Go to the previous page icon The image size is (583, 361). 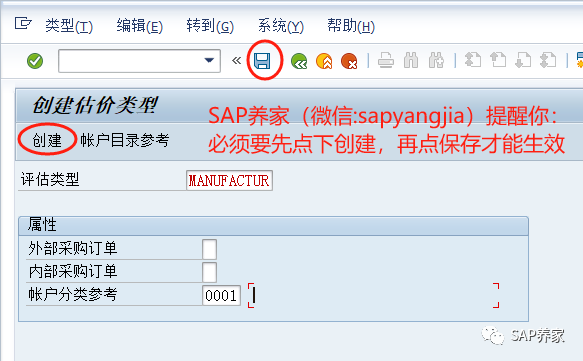(498, 60)
